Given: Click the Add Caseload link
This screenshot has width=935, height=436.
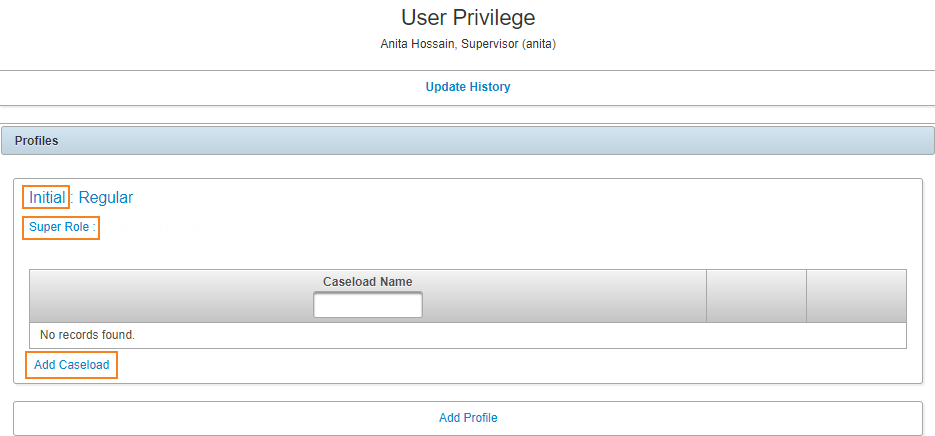Looking at the screenshot, I should tap(72, 365).
